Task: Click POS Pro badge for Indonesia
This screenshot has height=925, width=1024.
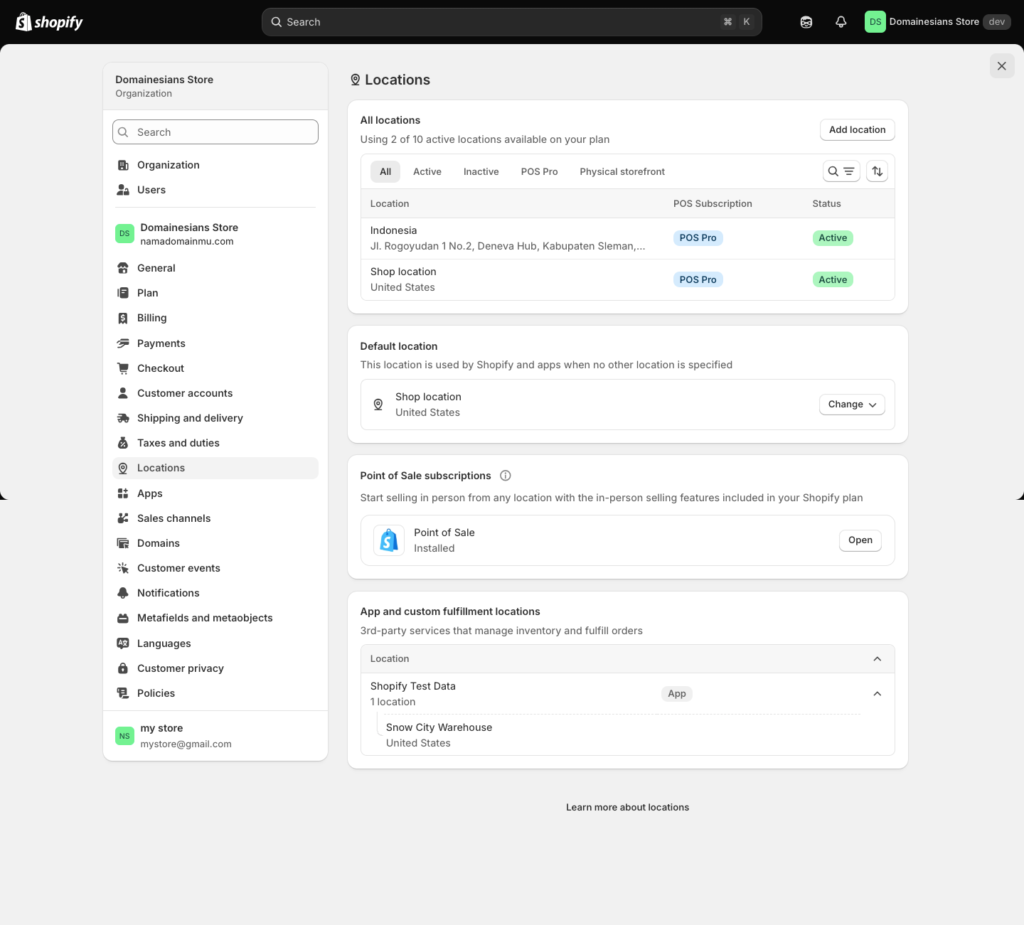Action: [697, 238]
